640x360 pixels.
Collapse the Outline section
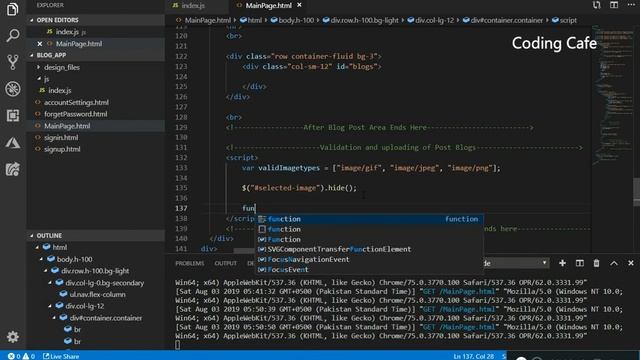tap(32, 236)
